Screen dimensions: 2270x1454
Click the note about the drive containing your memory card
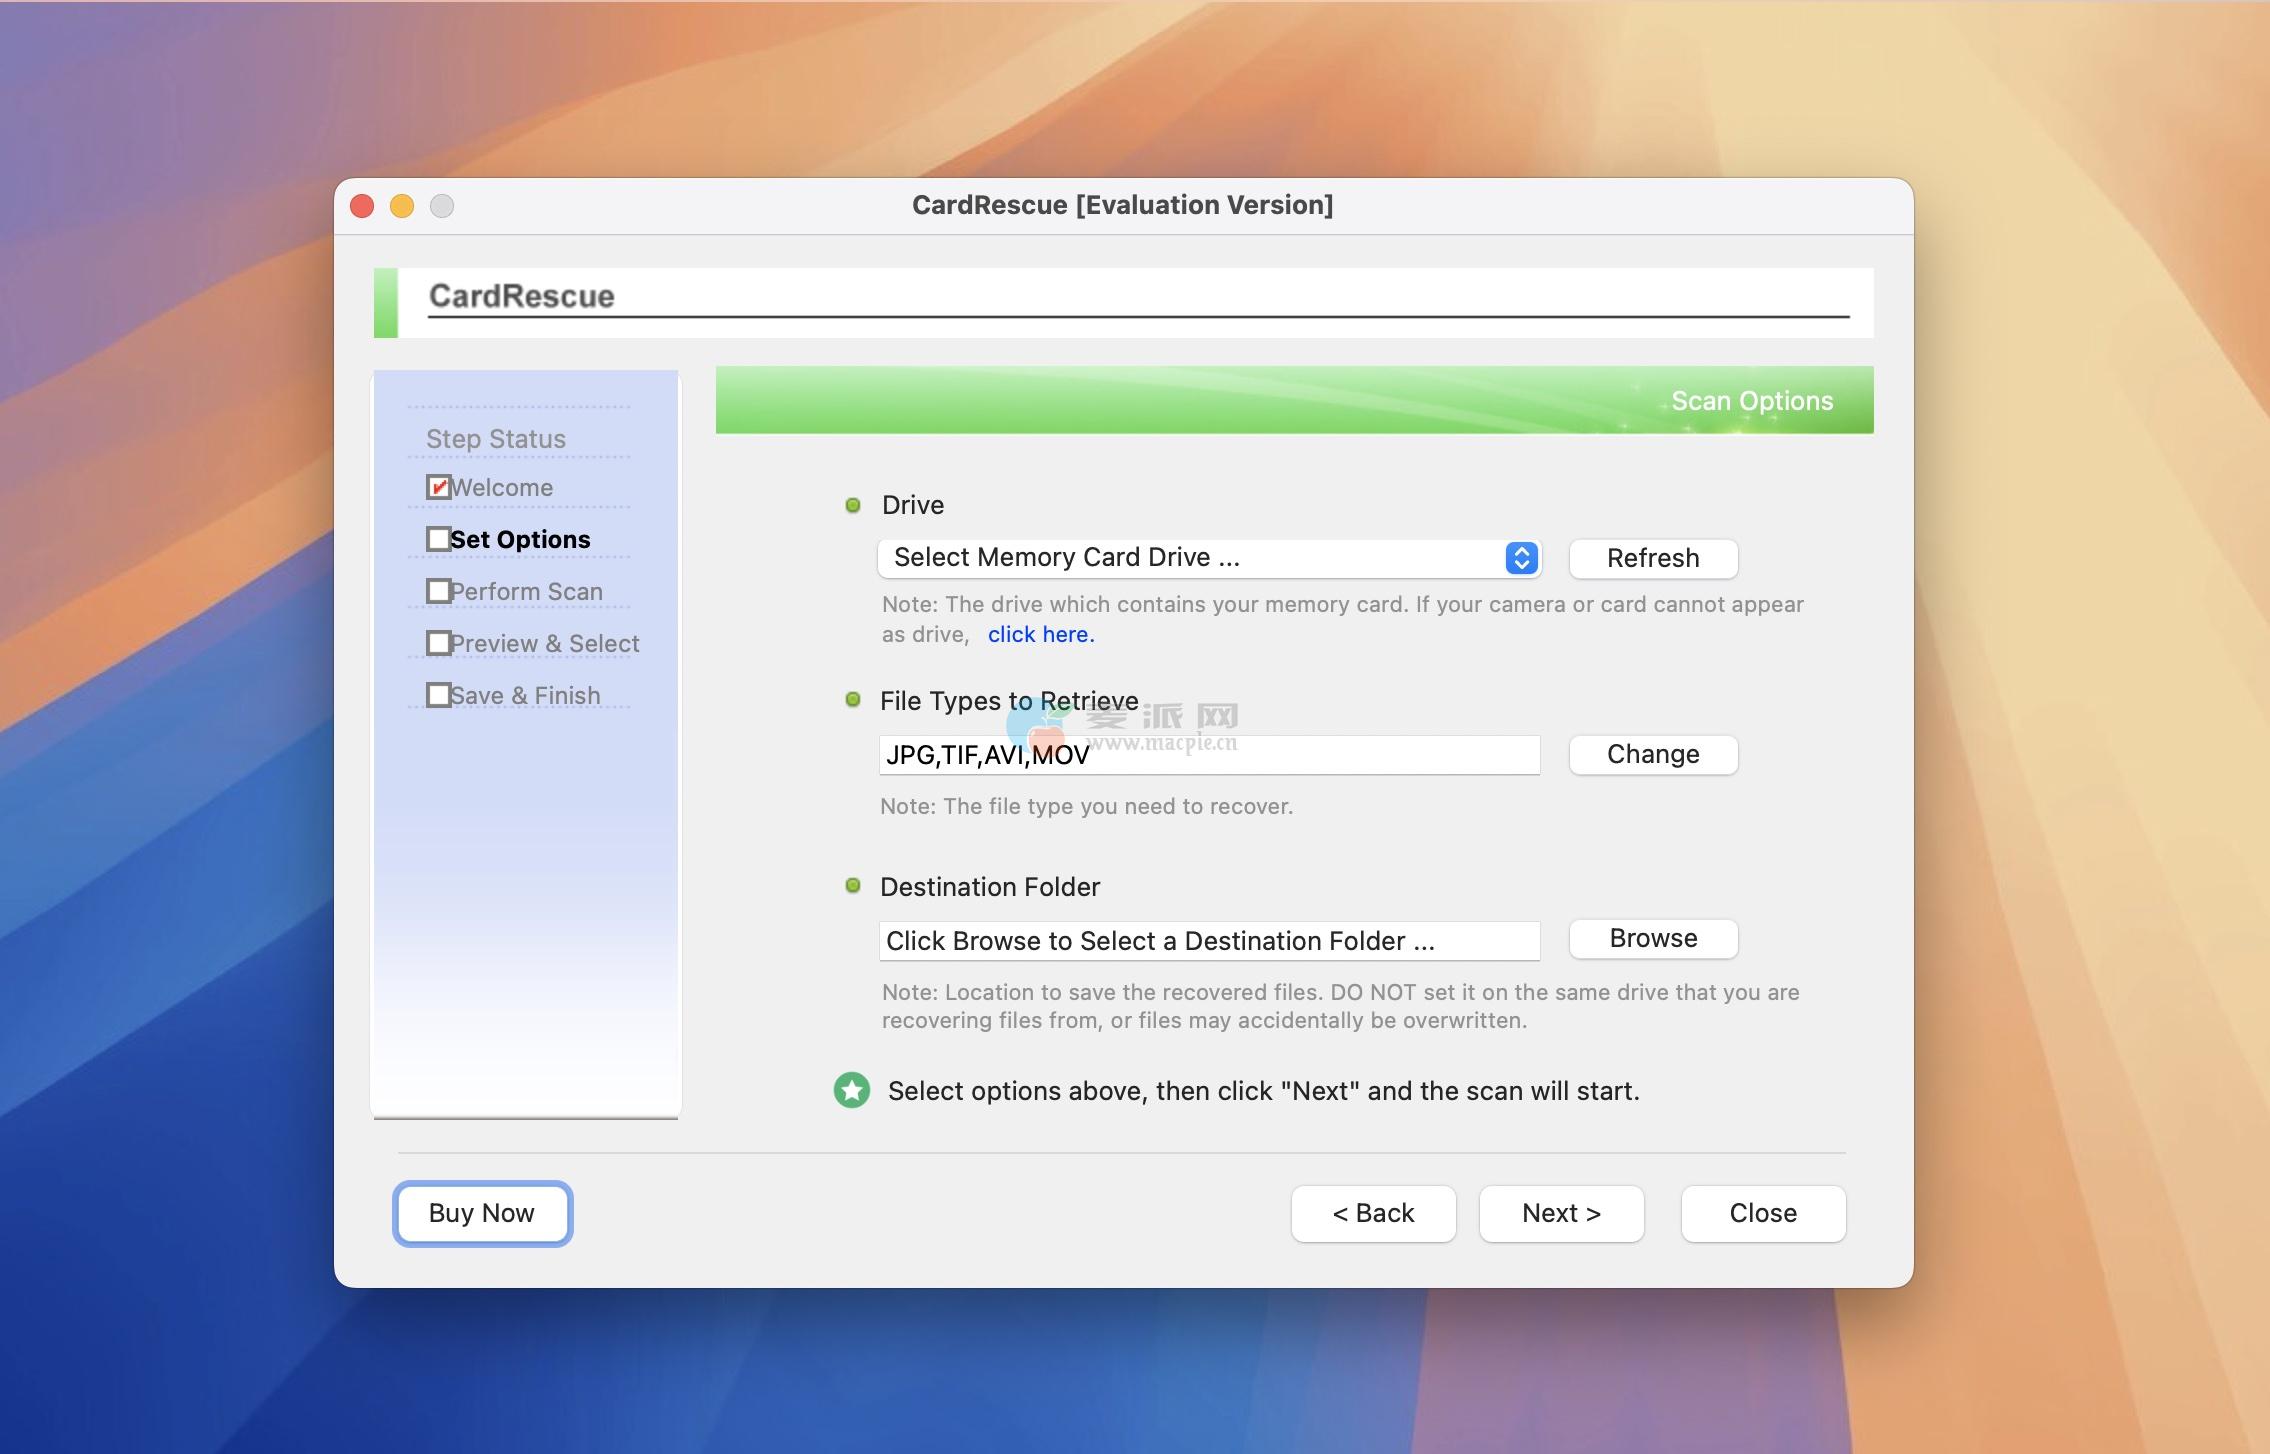pyautogui.click(x=1343, y=619)
